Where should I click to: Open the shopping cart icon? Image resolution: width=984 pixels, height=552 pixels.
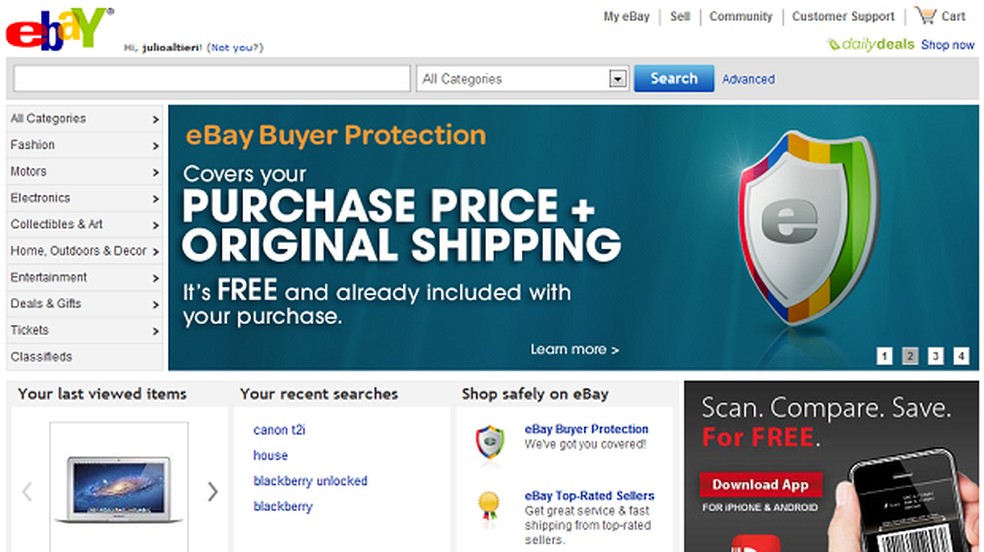pos(926,16)
